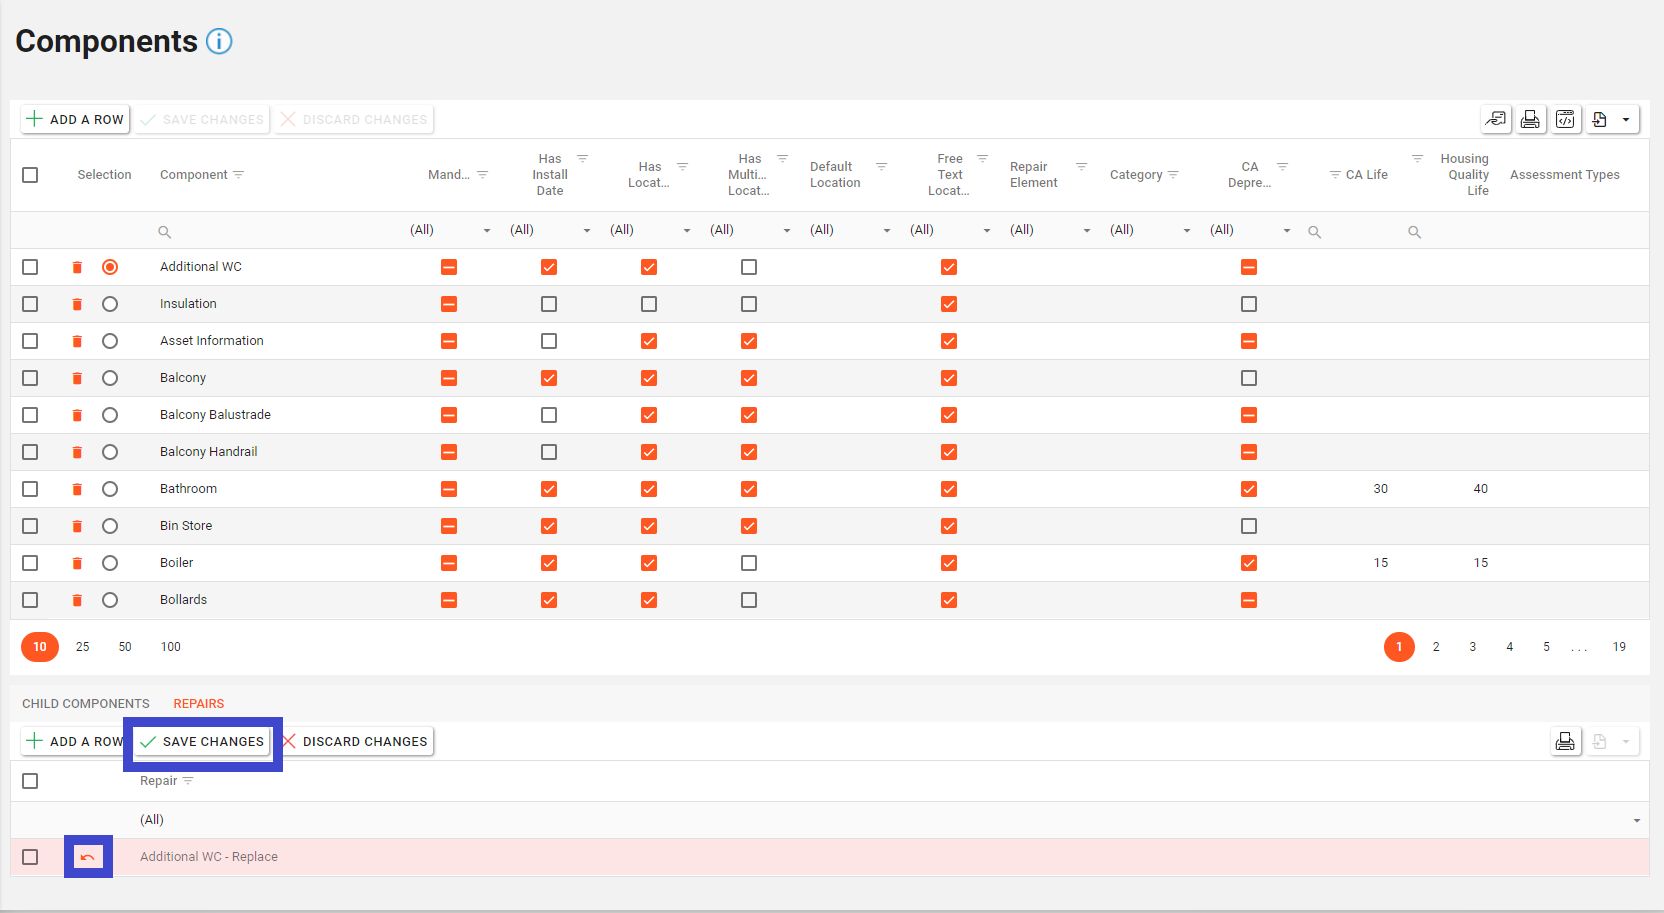Click the hand-holding-card icon in top toolbar
Image resolution: width=1664 pixels, height=913 pixels.
[1495, 119]
